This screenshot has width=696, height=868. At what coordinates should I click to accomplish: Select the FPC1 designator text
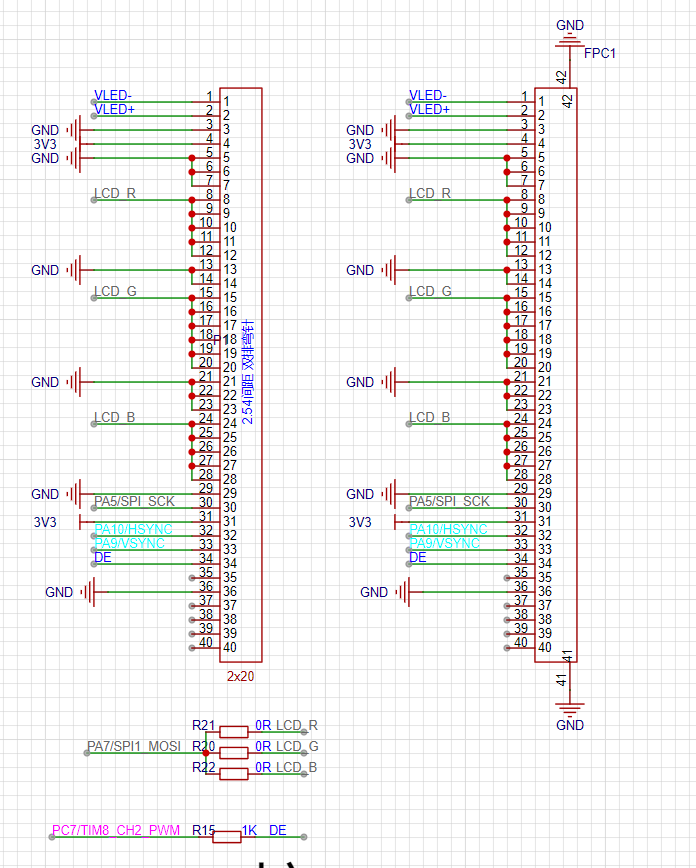click(x=600, y=53)
